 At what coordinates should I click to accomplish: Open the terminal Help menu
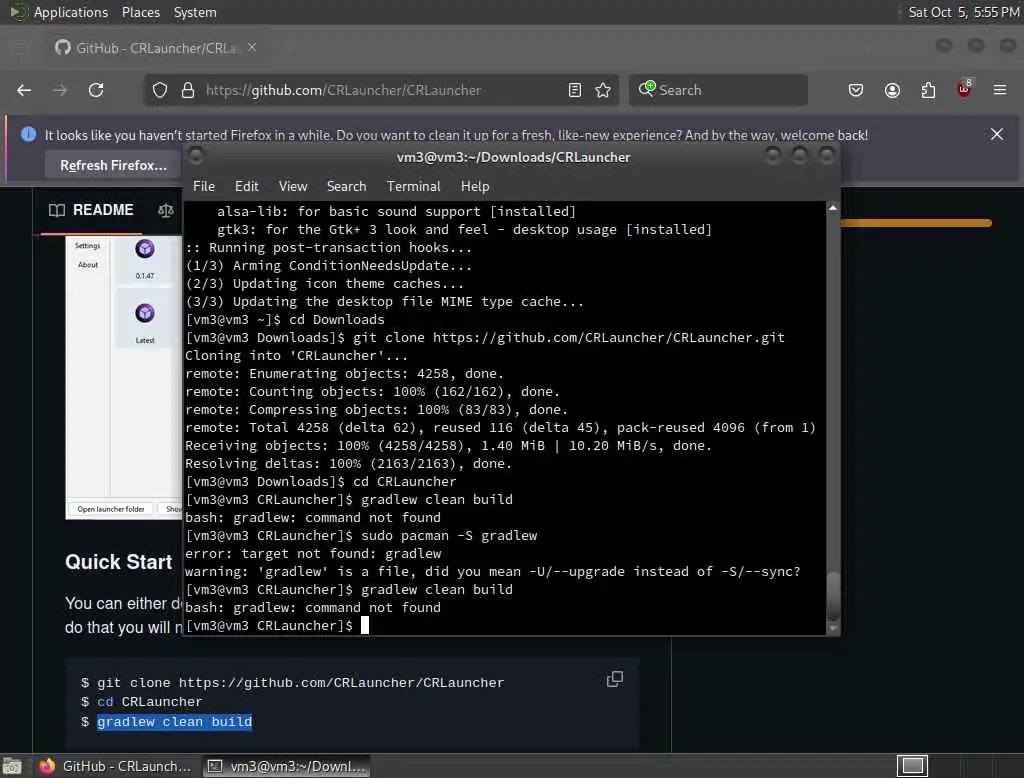pos(475,186)
